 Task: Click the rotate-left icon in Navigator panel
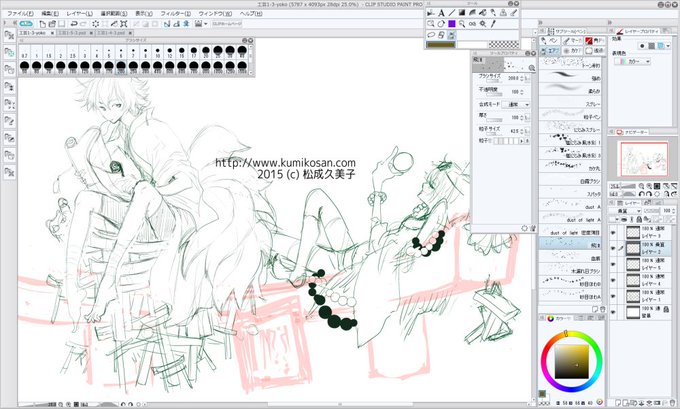pyautogui.click(x=642, y=194)
